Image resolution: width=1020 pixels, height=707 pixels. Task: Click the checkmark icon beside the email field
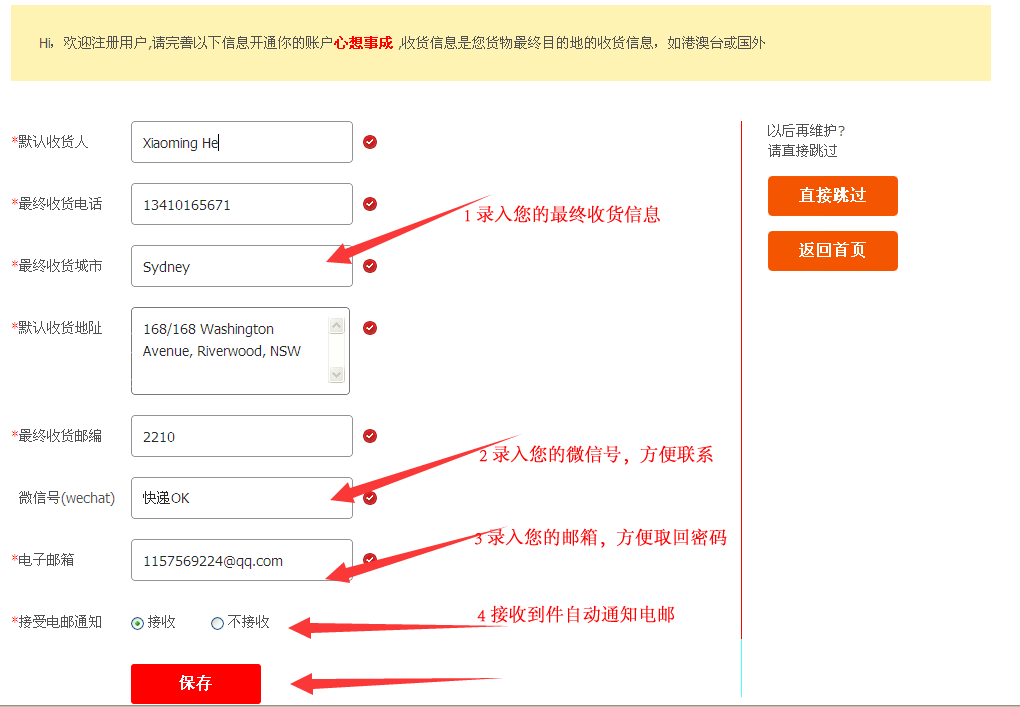pyautogui.click(x=370, y=560)
